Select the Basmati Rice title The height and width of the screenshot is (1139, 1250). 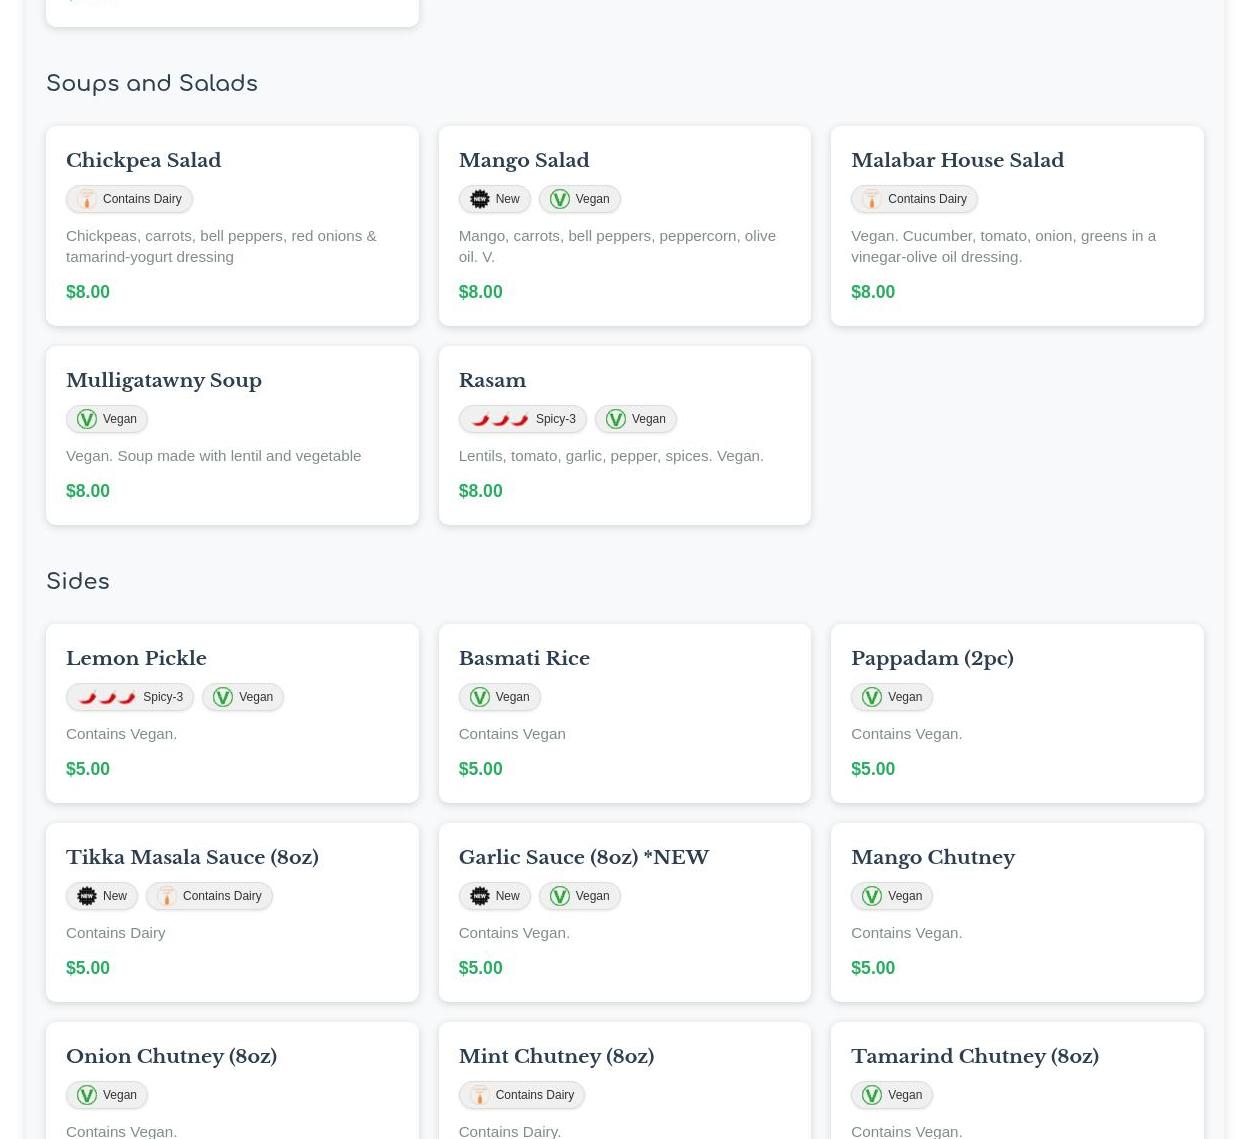(x=524, y=658)
